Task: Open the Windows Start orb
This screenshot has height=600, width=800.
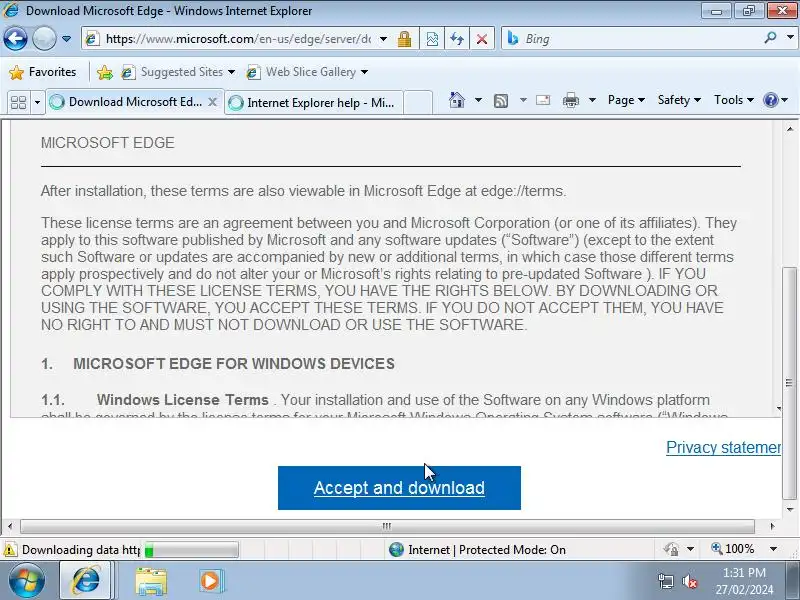Action: 27,581
